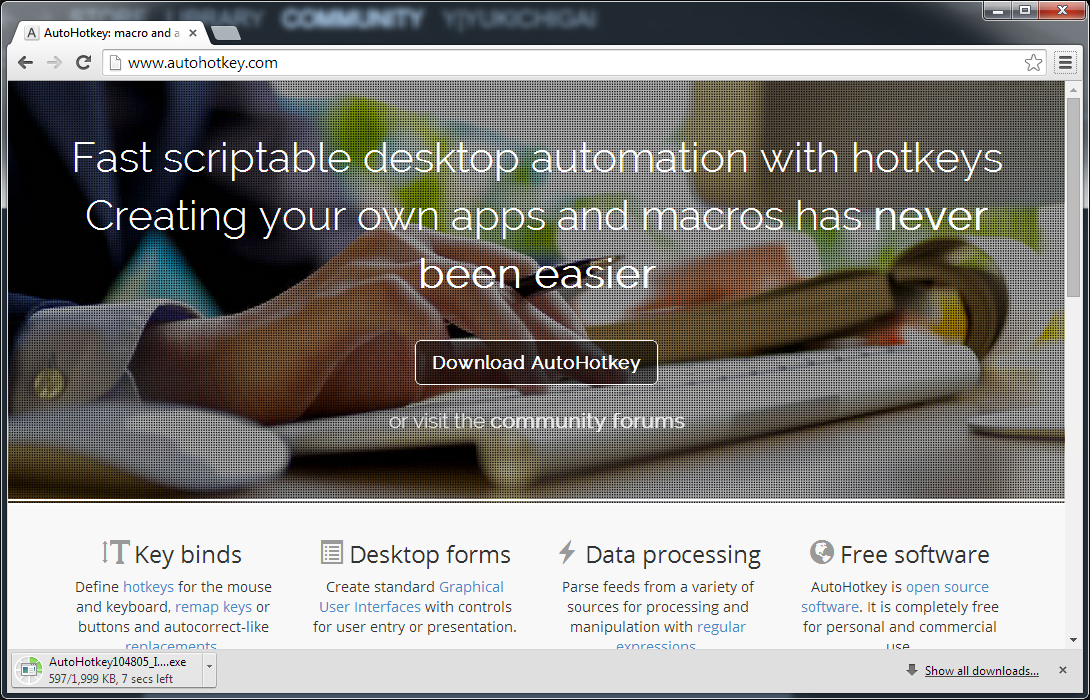The height and width of the screenshot is (700, 1090).
Task: Click '597/1,999 KB, 7 secs left' status
Action: [x=111, y=679]
